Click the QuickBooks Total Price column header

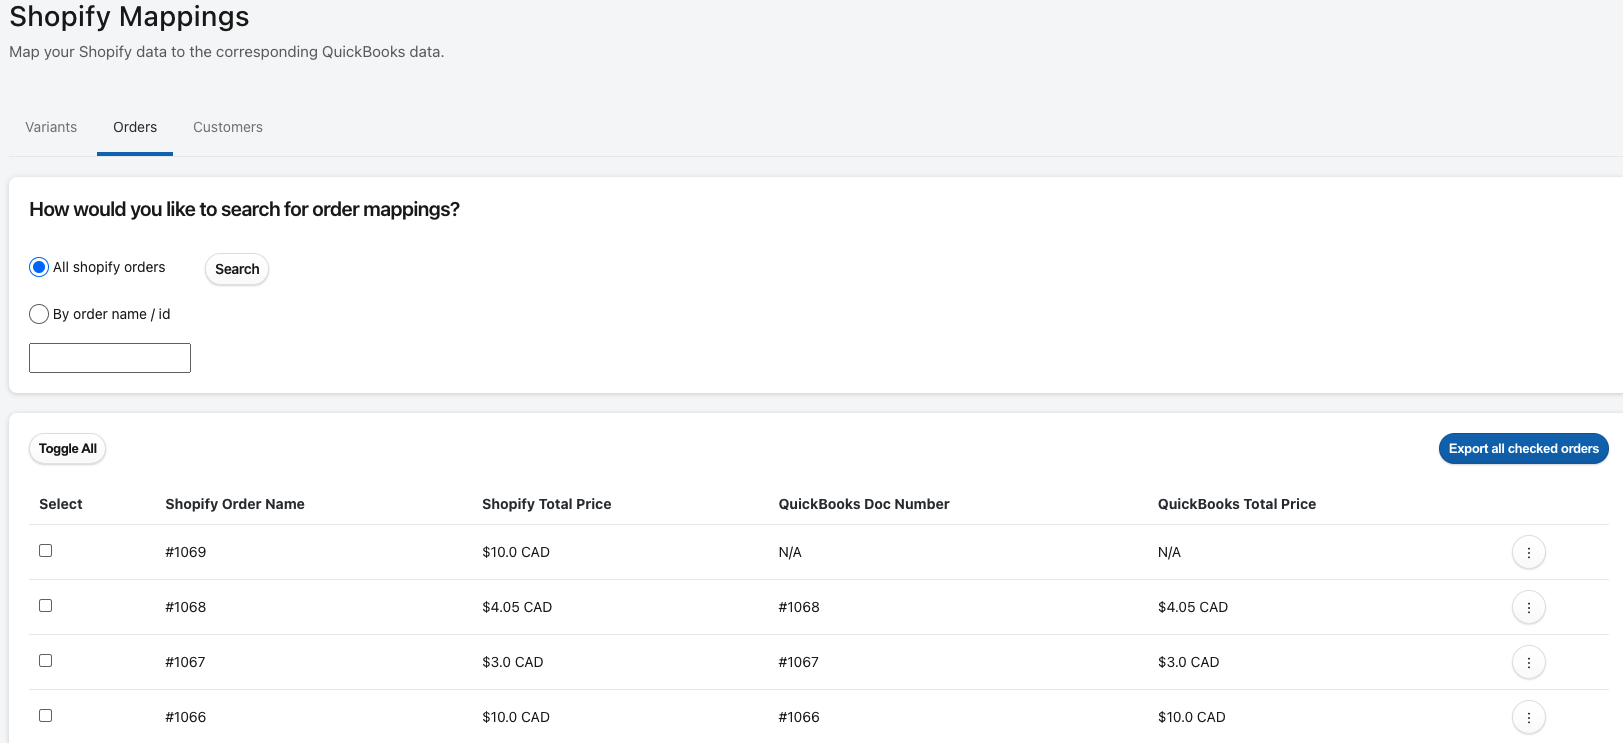(x=1237, y=504)
